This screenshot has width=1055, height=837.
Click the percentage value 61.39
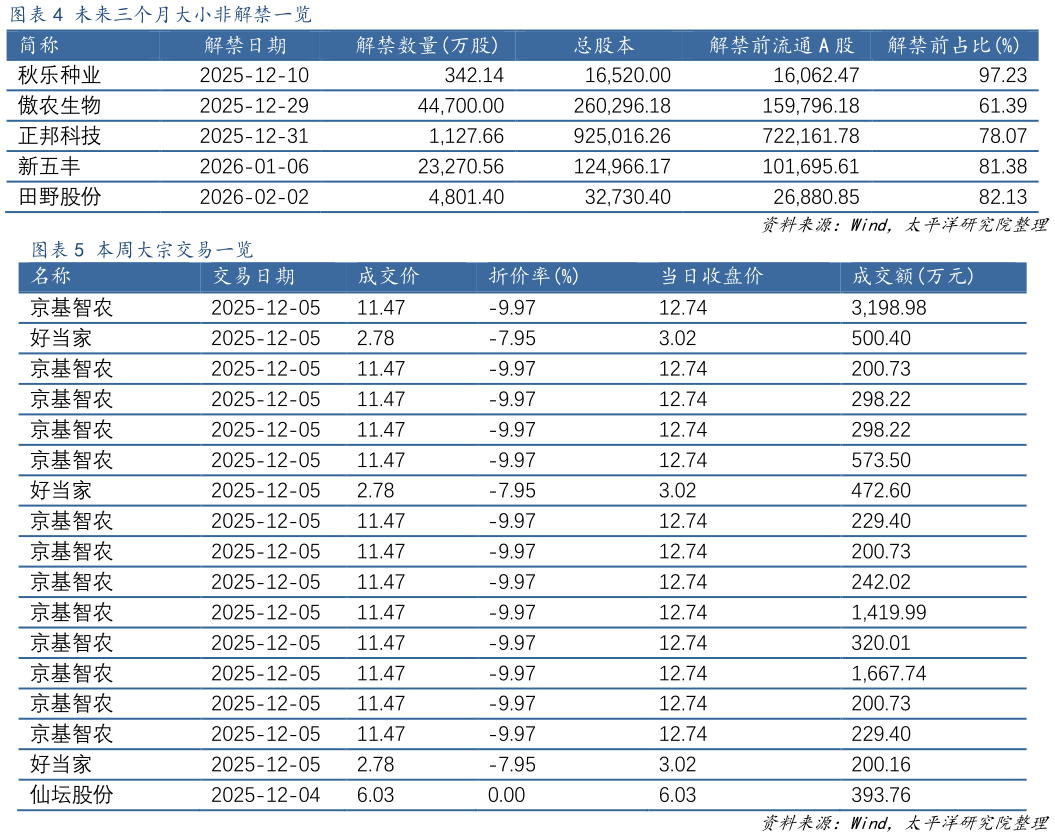(x=1003, y=106)
